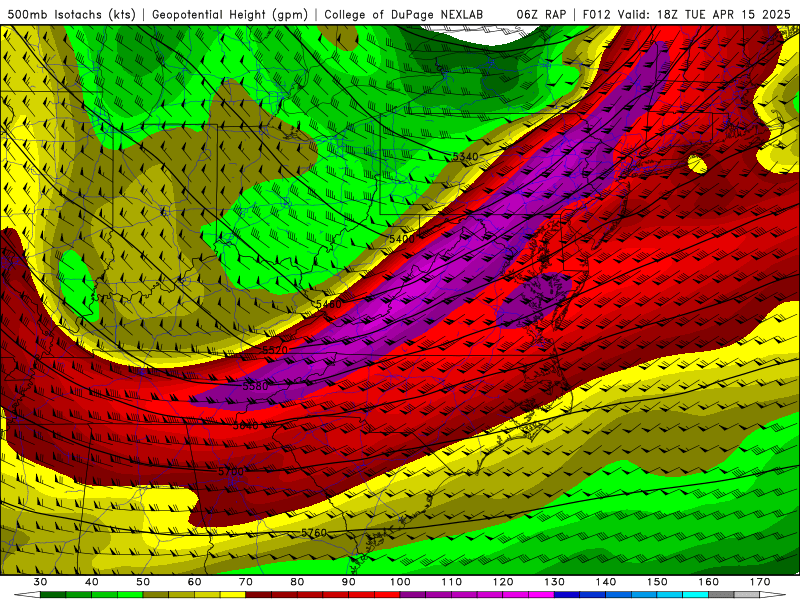Click the 5700 height contour label

[x=231, y=471]
